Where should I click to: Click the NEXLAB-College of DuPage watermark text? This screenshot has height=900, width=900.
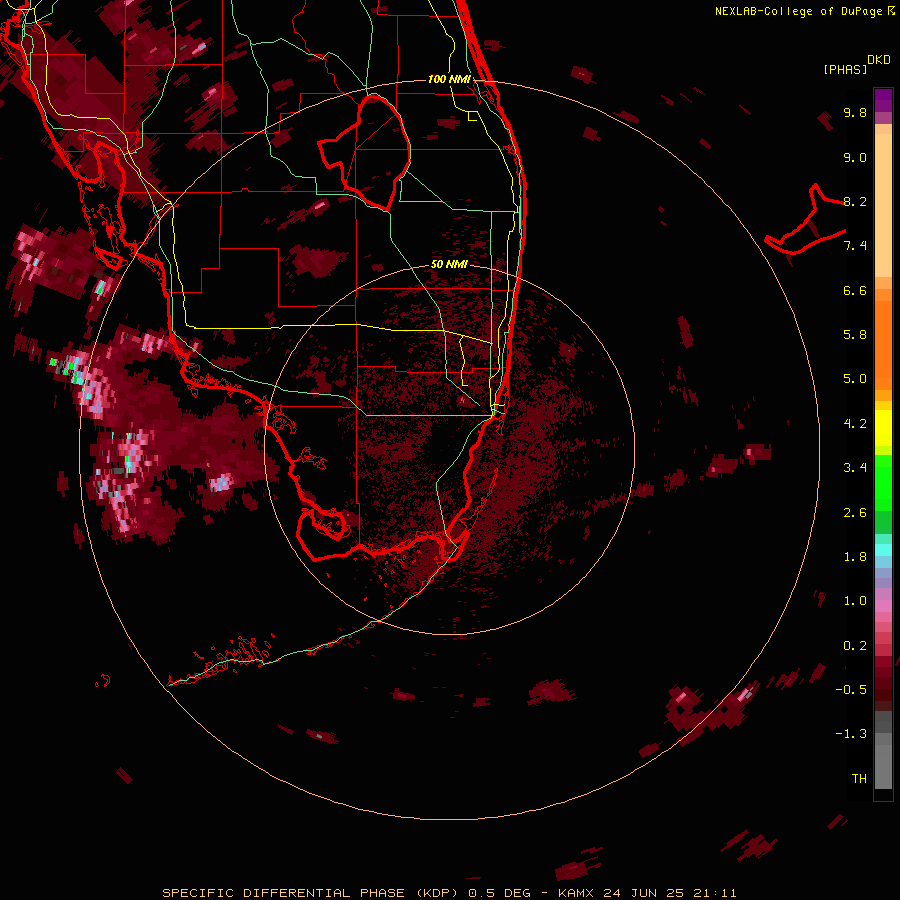point(805,11)
